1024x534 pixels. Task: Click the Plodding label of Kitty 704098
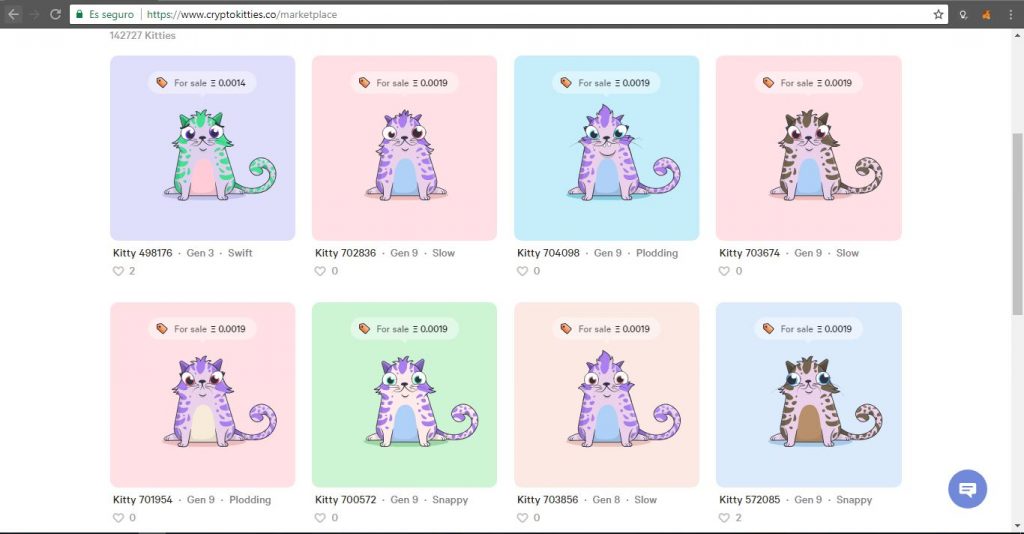pos(657,253)
